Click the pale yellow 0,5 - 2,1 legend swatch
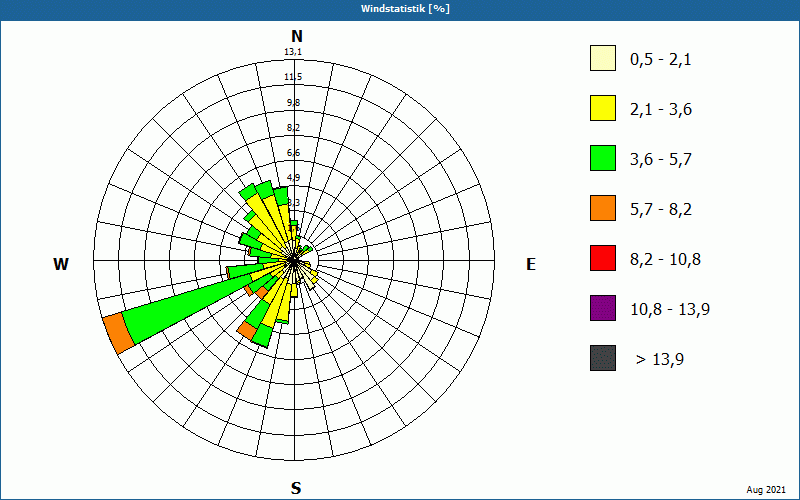The width and height of the screenshot is (800, 500). coord(603,58)
